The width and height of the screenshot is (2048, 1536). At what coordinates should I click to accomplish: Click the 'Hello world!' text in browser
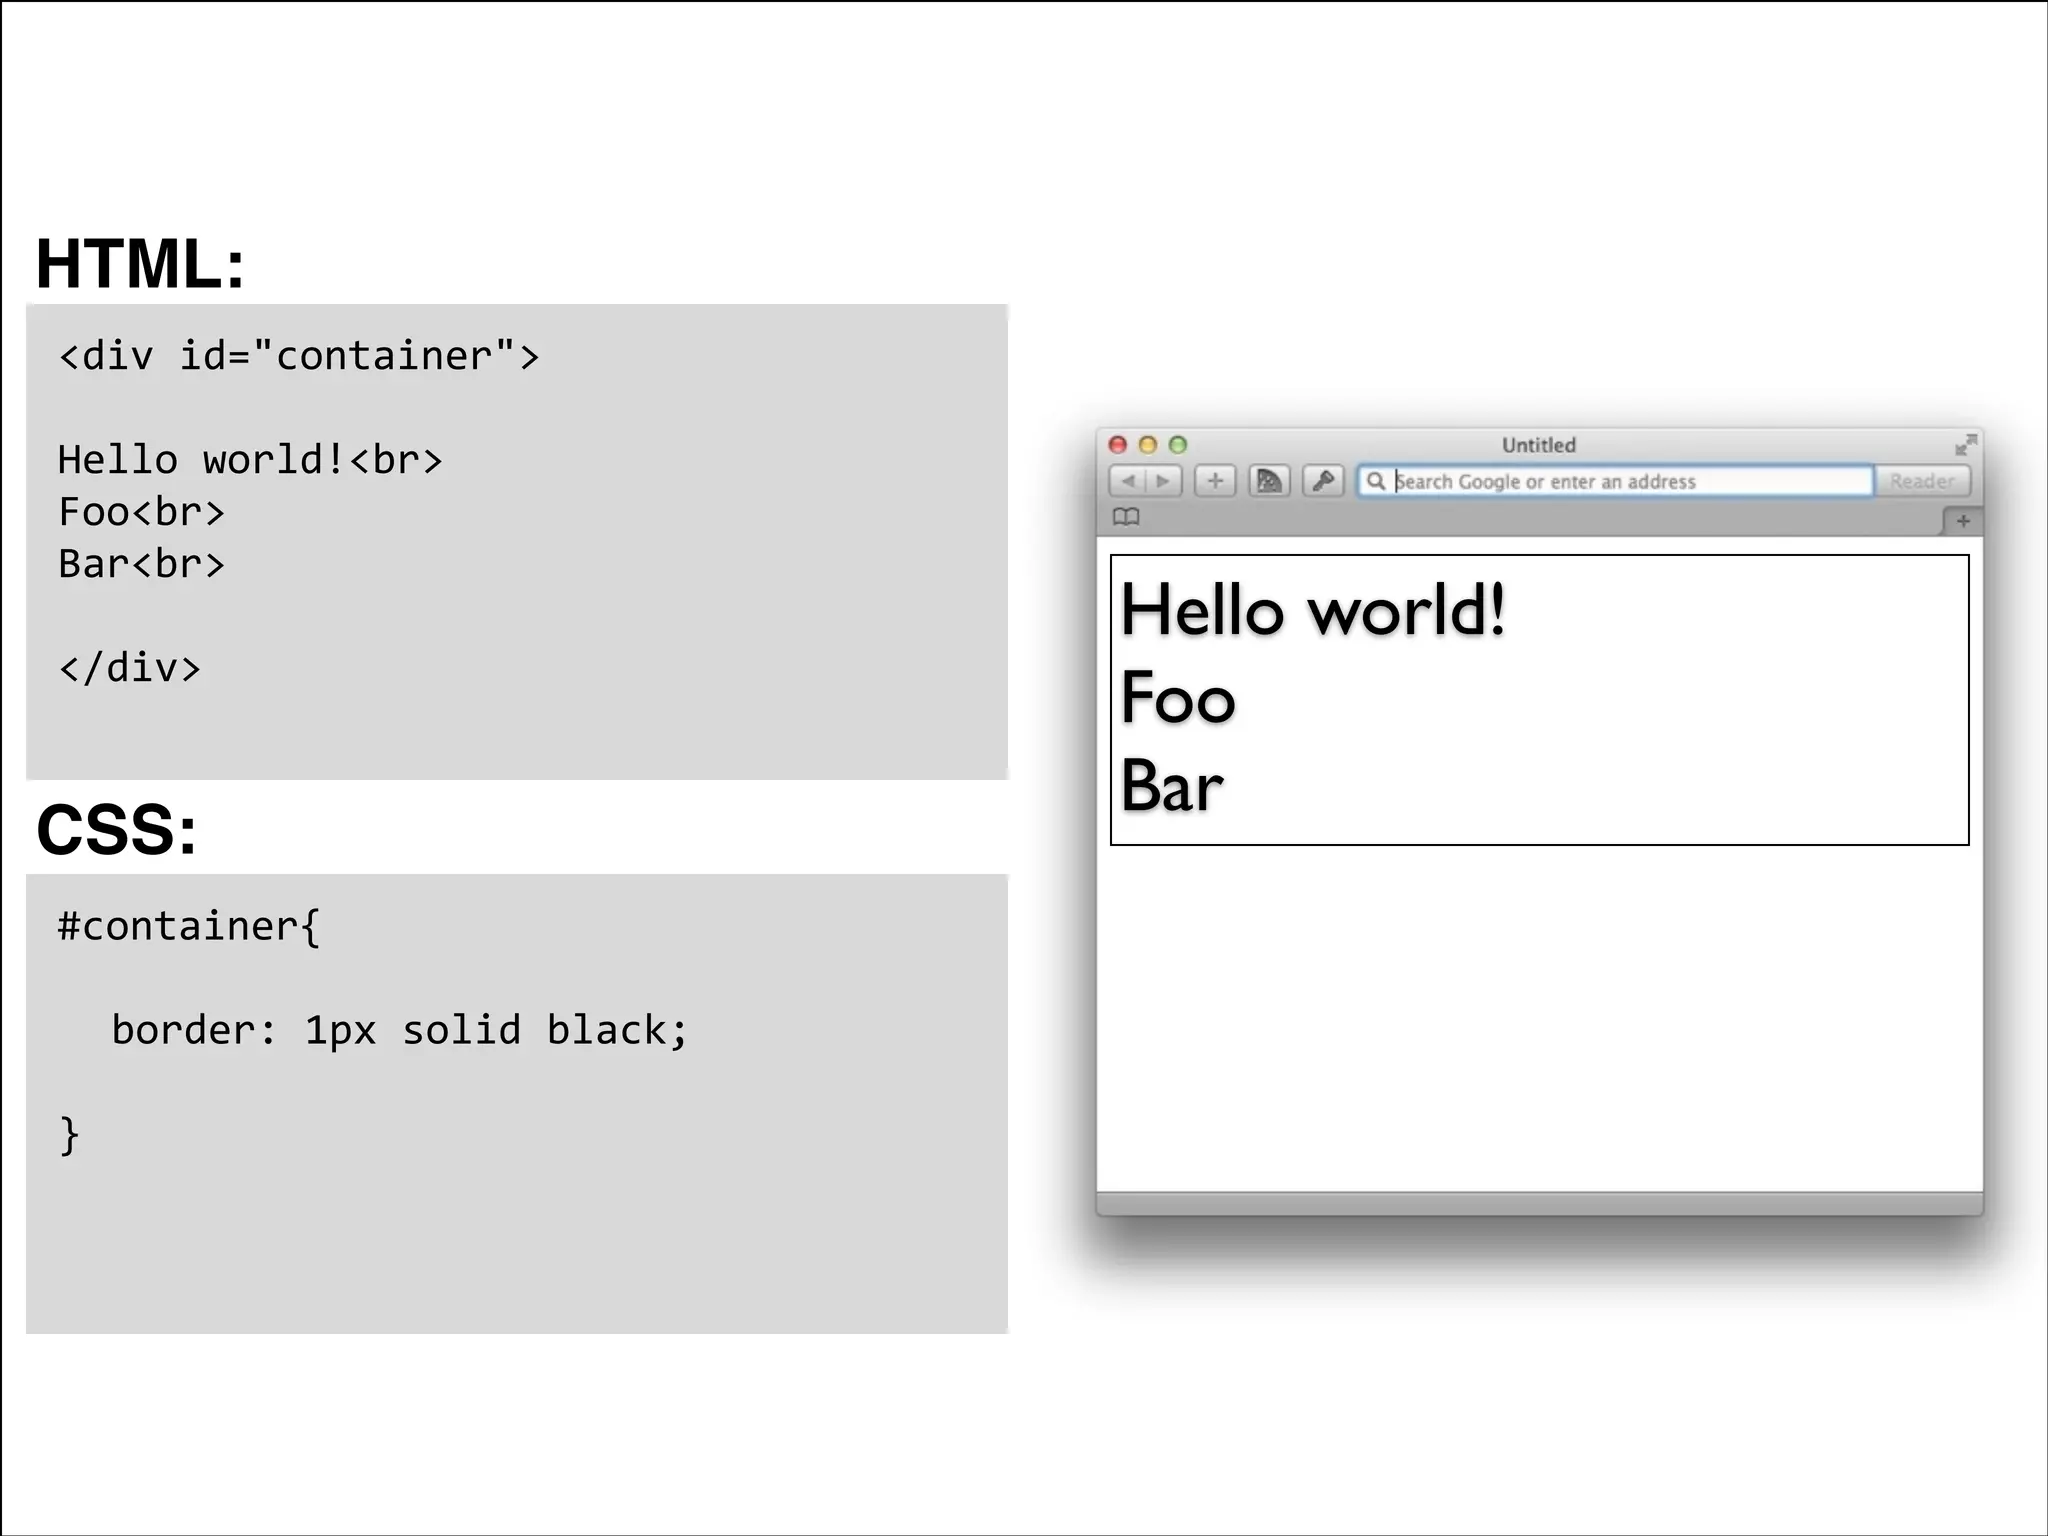(x=1313, y=610)
